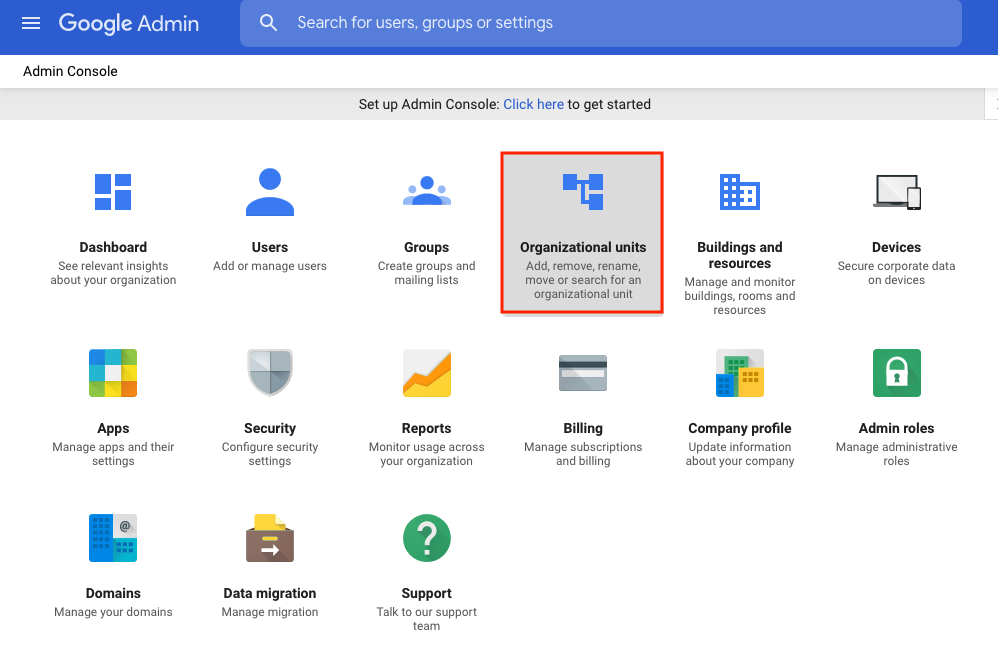Open the Users person icon
This screenshot has height=658, width=998.
(x=270, y=191)
